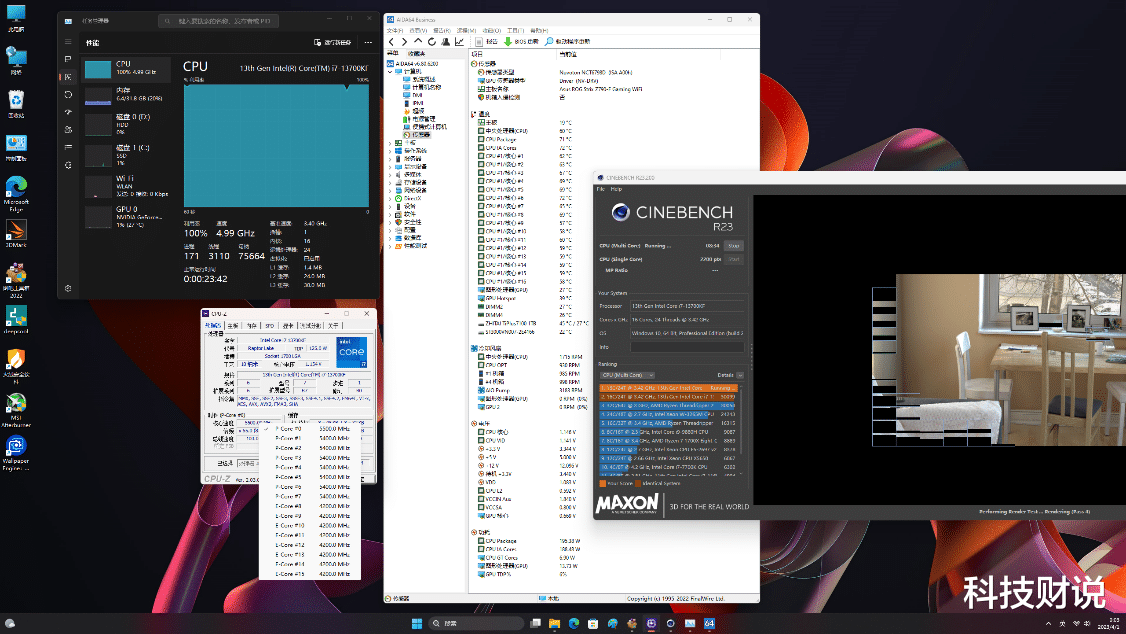Screen dimensions: 1126x634
Task: Select E-Core #8 in CPU-Z core menu
Action: click(309, 506)
